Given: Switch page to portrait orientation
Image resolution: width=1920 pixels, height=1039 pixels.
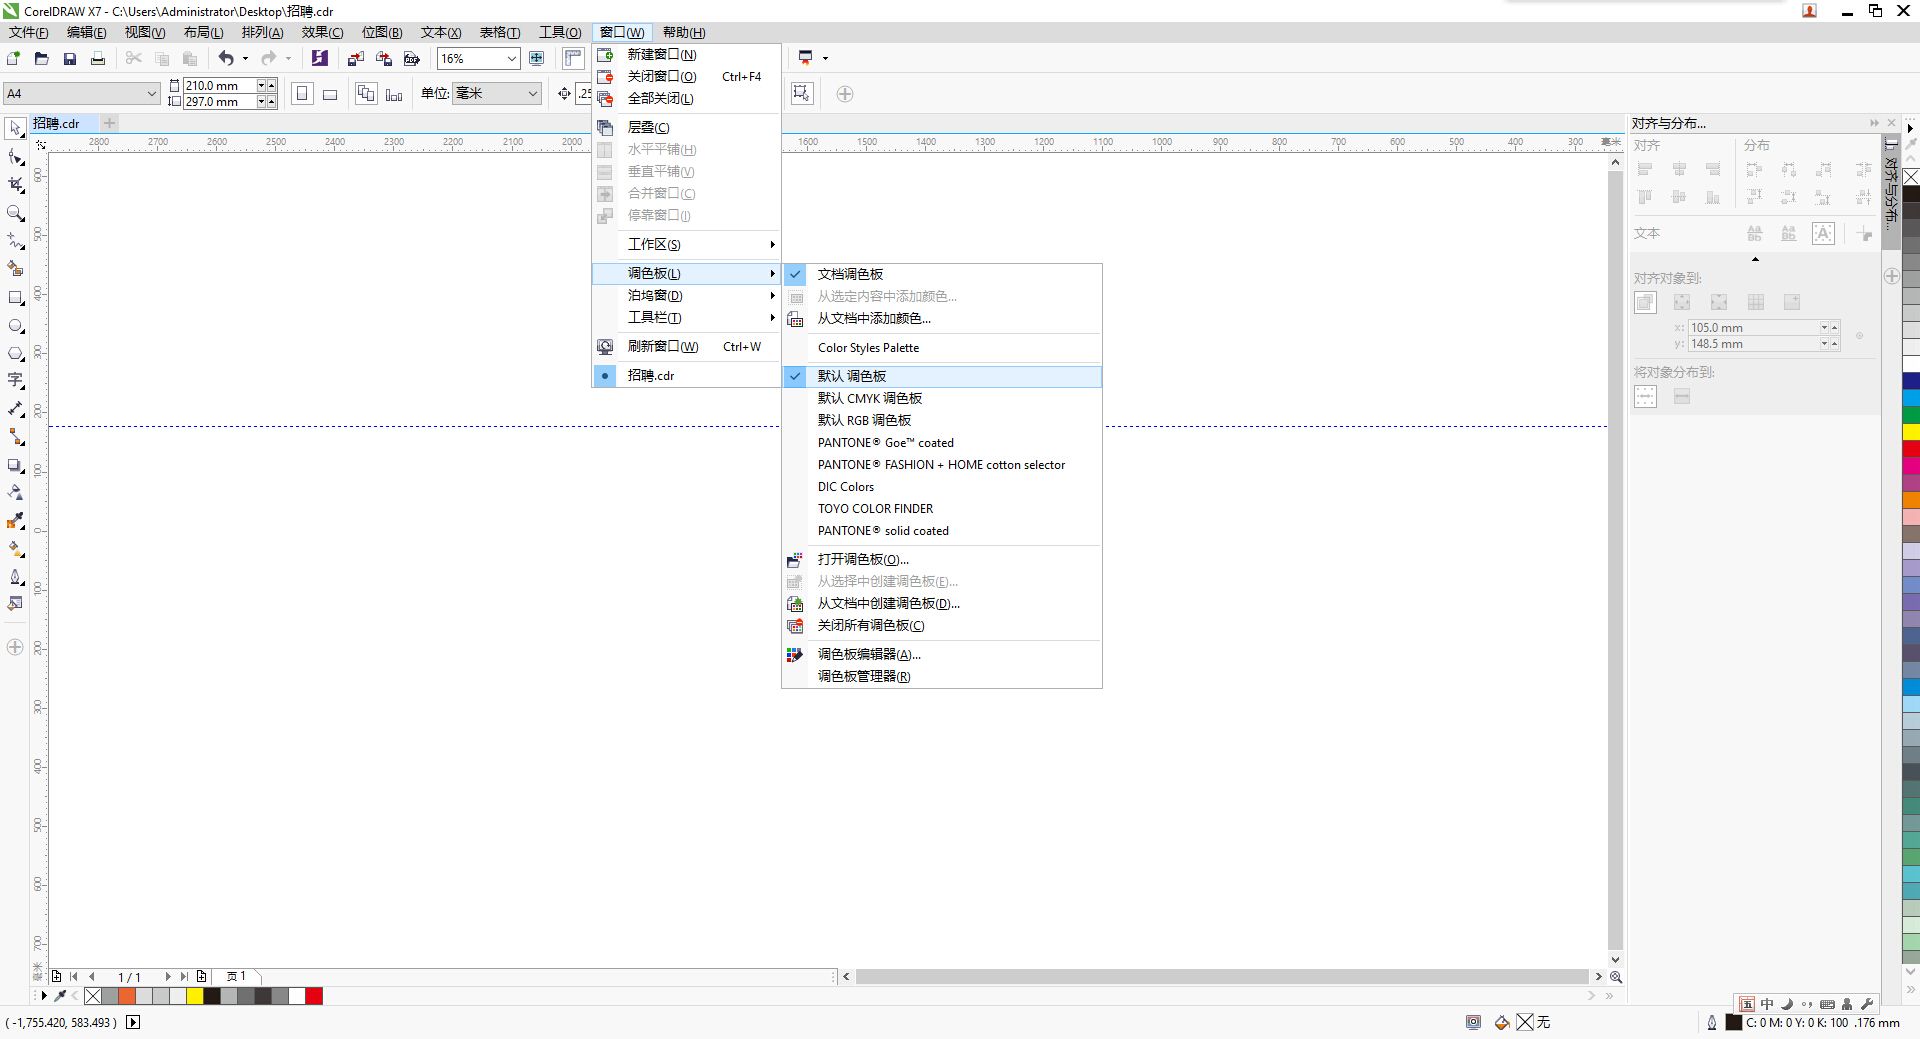Looking at the screenshot, I should click(302, 94).
